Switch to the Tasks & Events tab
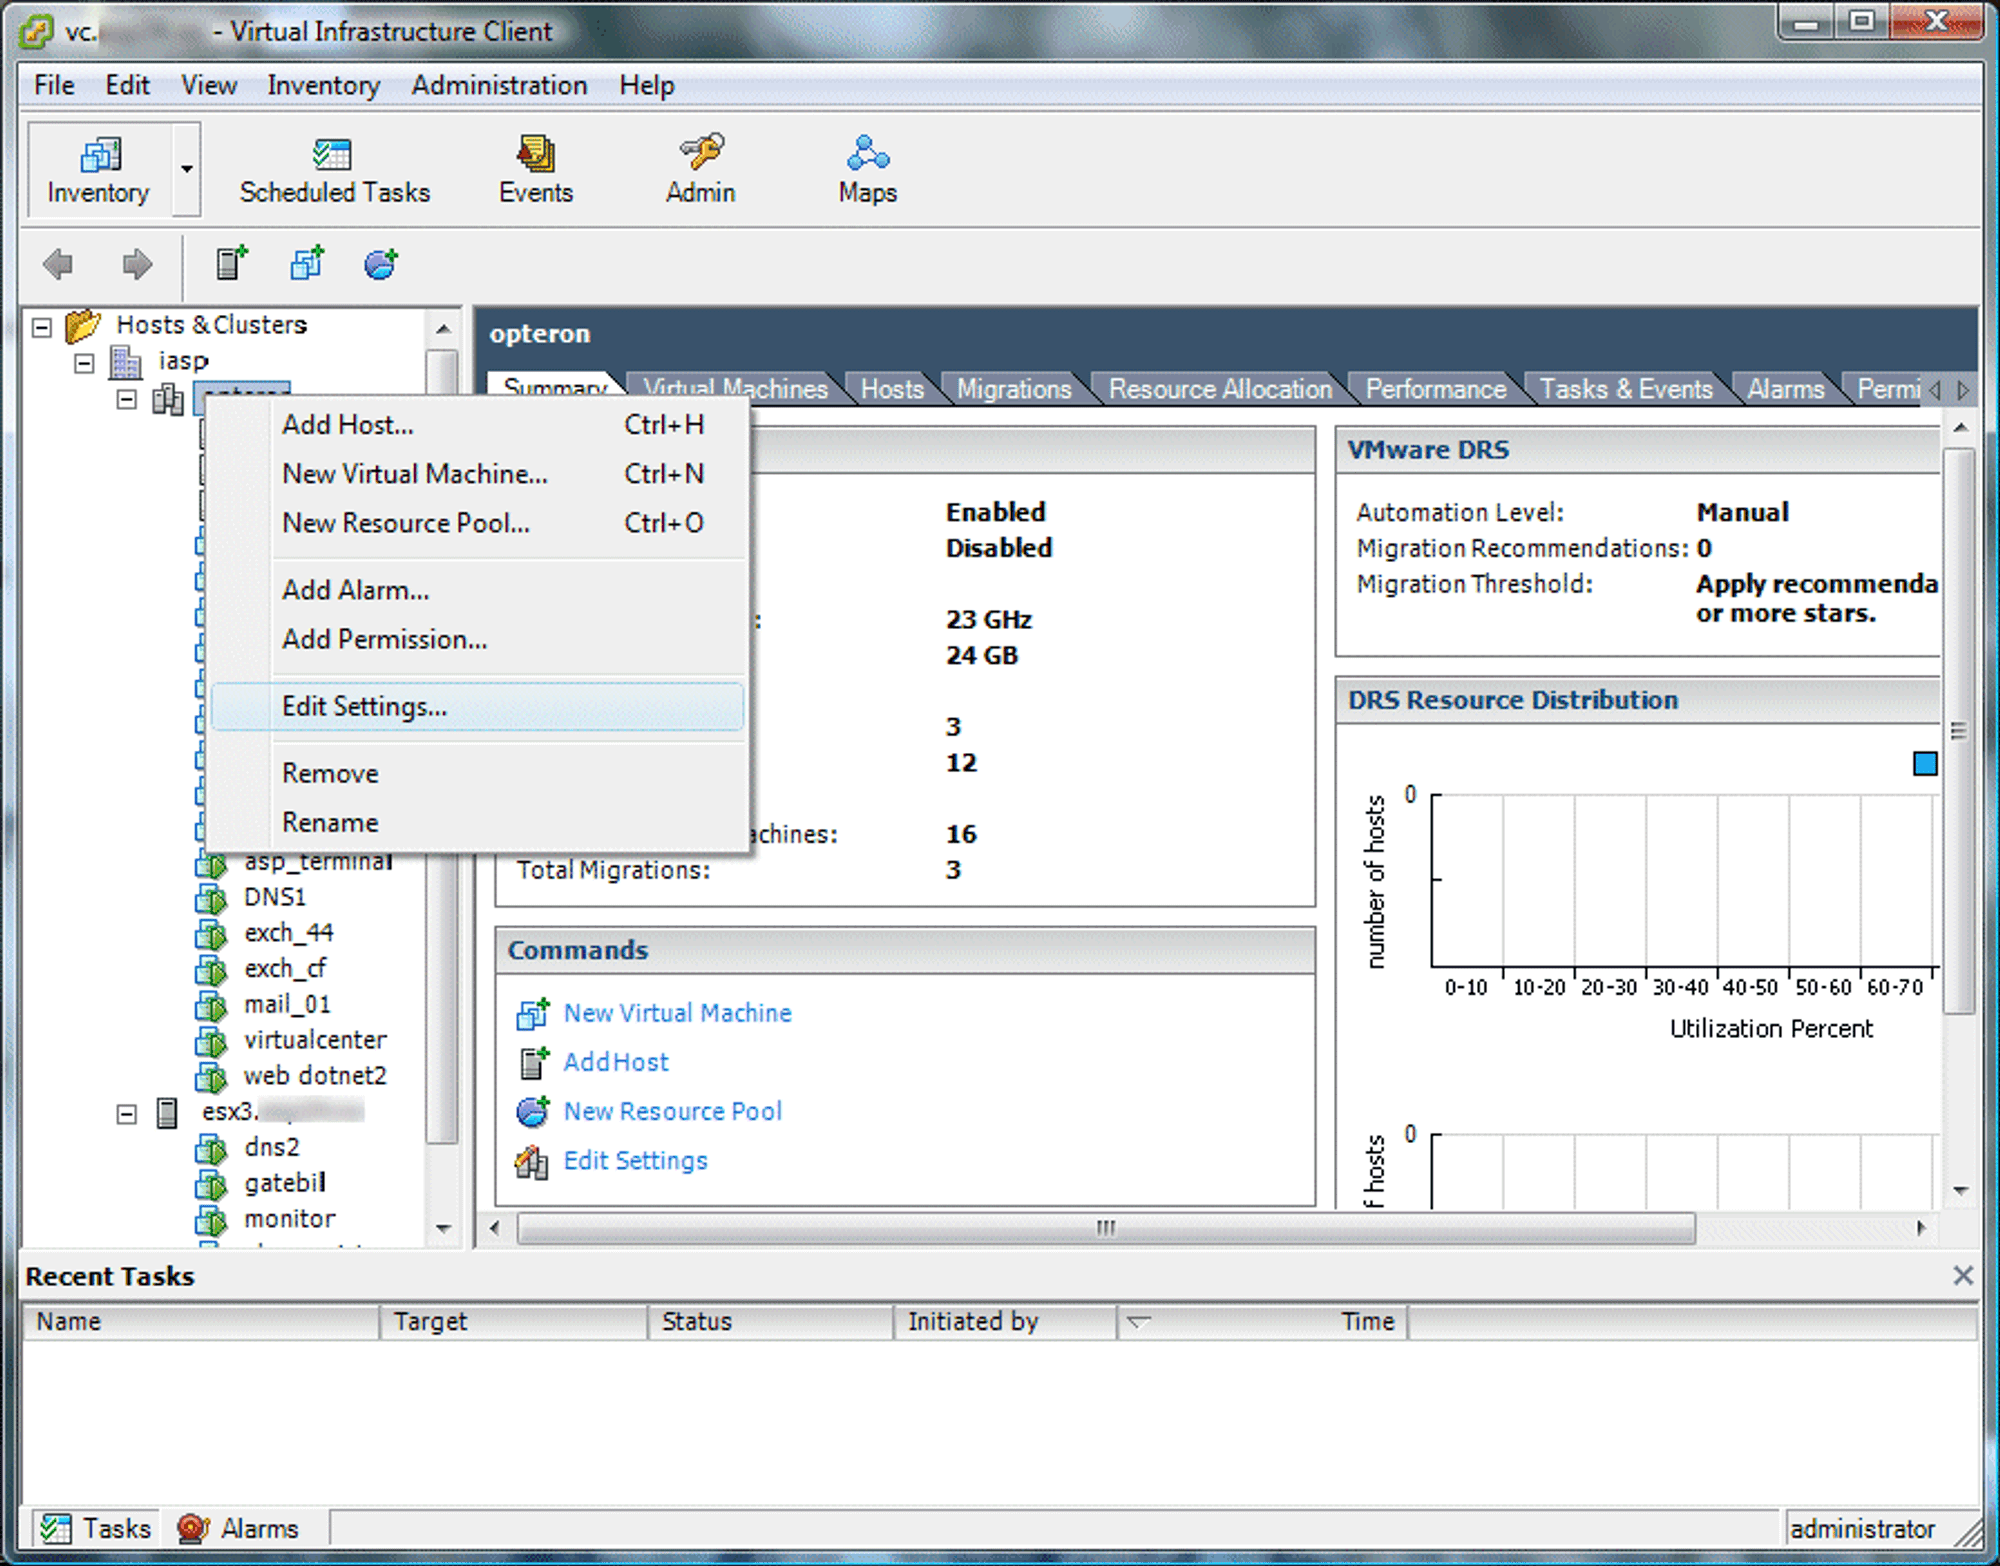This screenshot has height=1566, width=2000. [x=1626, y=388]
